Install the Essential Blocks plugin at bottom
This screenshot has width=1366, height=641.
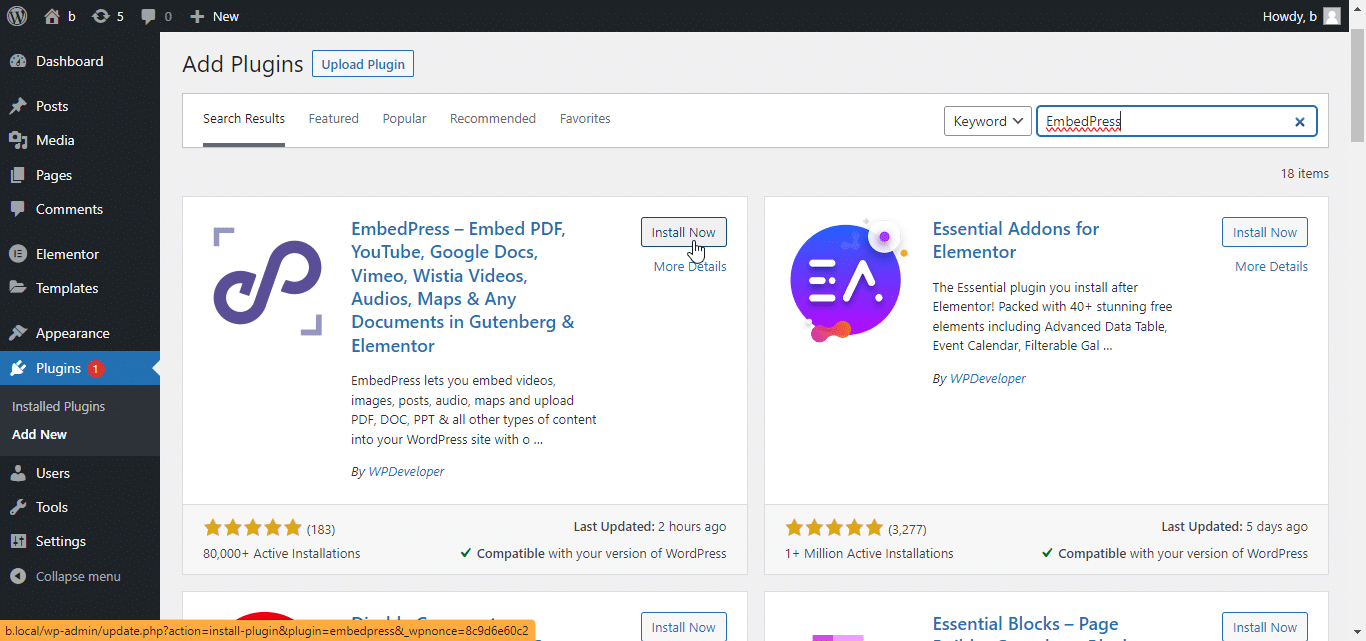click(1265, 627)
